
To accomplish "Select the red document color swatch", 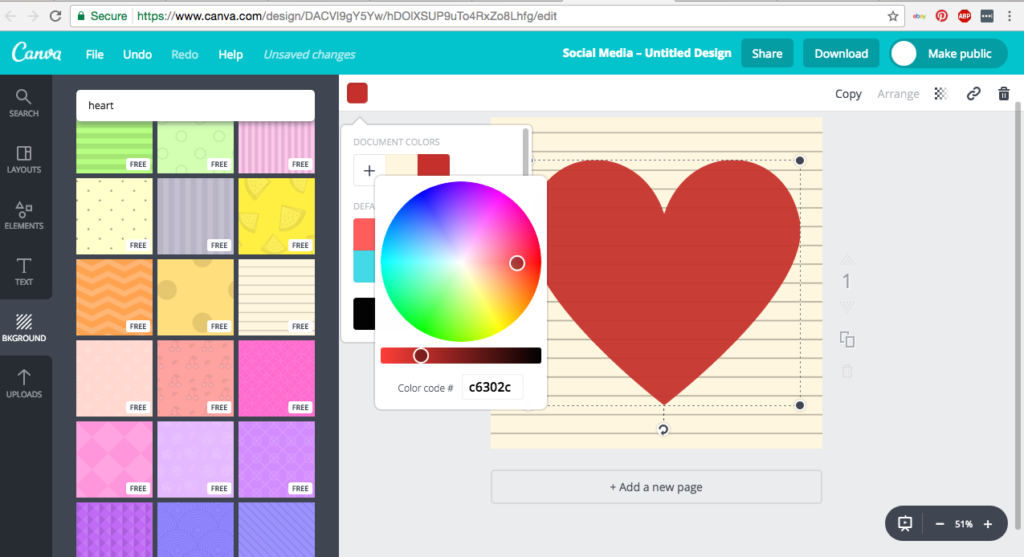I will (434, 165).
